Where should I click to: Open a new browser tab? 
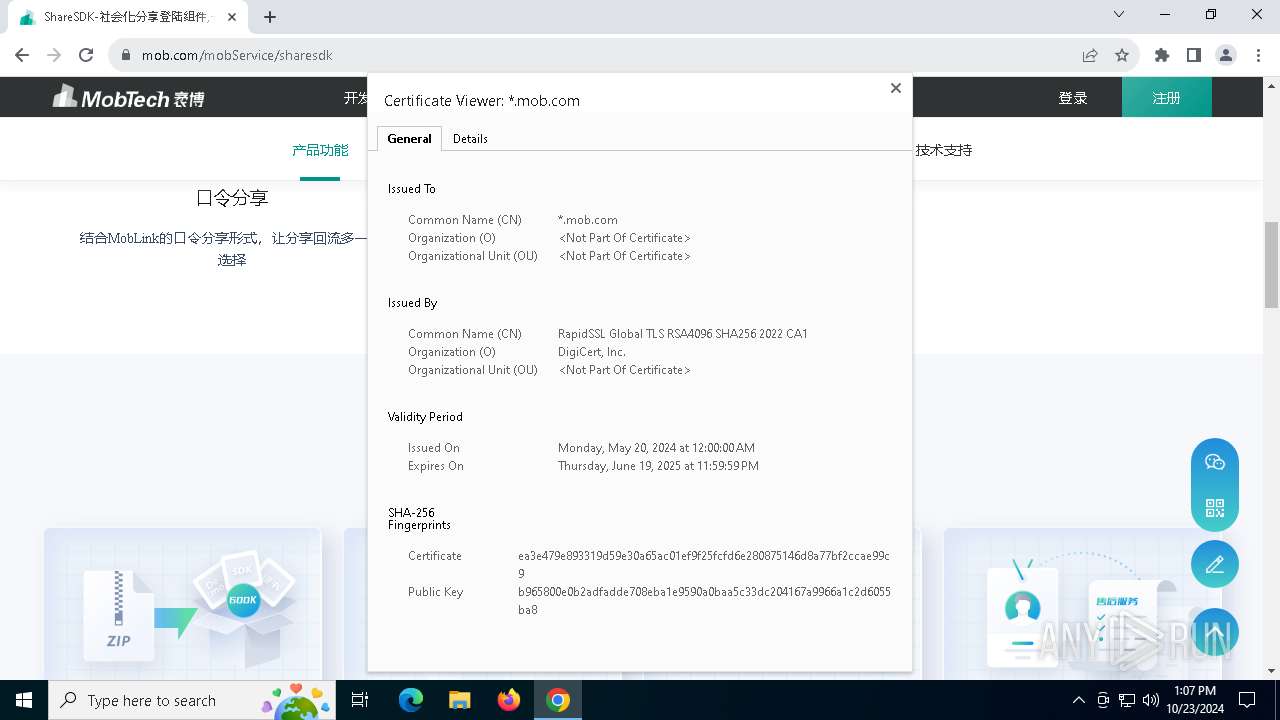pos(270,17)
